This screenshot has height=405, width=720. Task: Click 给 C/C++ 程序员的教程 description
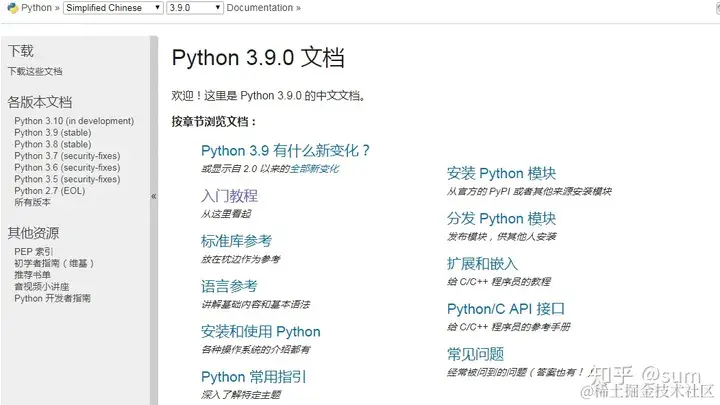click(x=499, y=282)
